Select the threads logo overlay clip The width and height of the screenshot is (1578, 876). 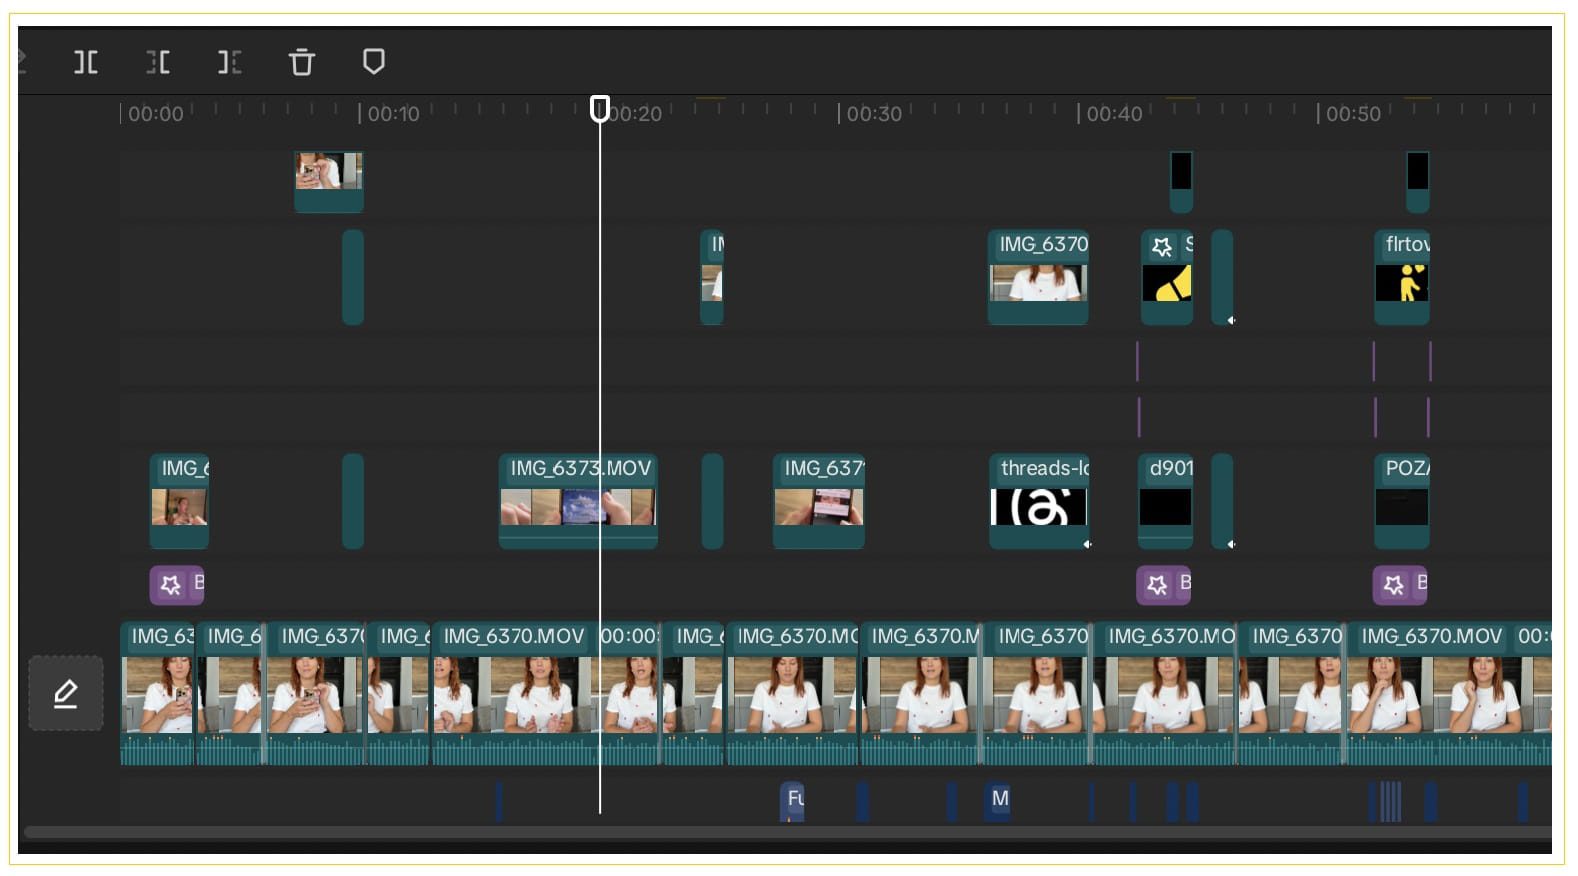(x=1038, y=501)
